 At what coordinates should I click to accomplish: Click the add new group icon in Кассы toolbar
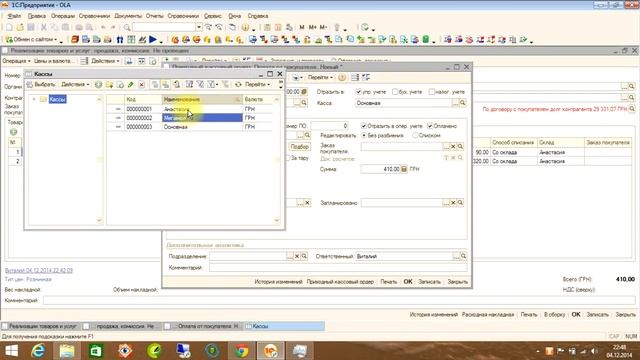109,84
